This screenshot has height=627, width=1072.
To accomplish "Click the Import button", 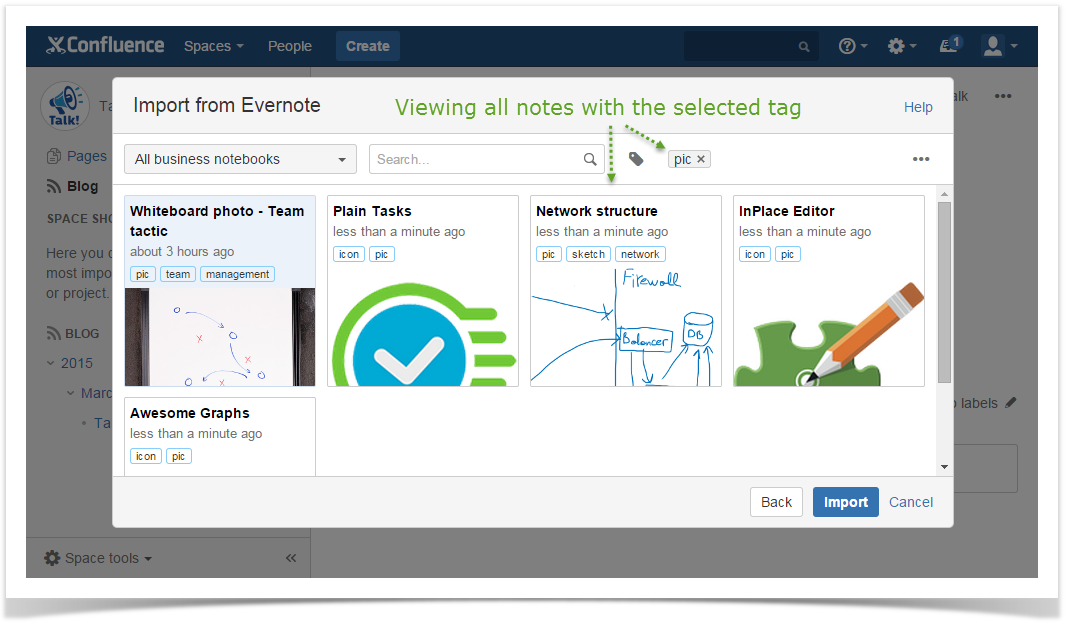I will 845,502.
